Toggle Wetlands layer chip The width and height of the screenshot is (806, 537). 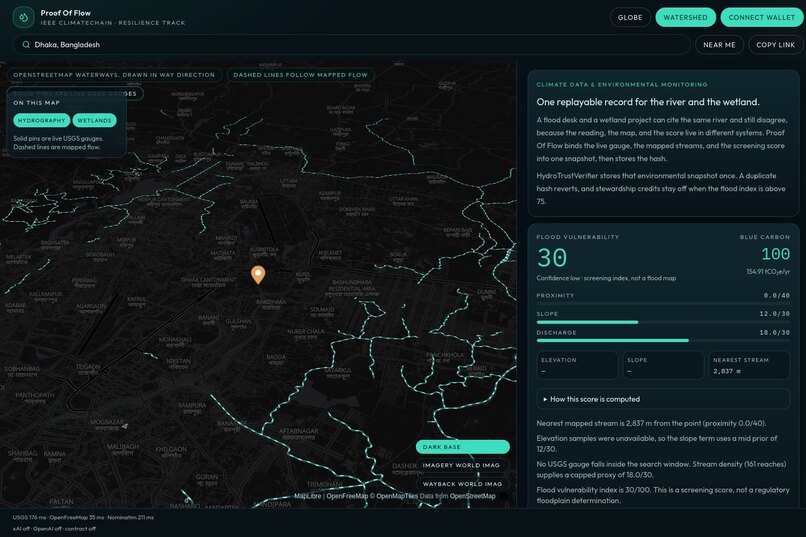[x=95, y=120]
